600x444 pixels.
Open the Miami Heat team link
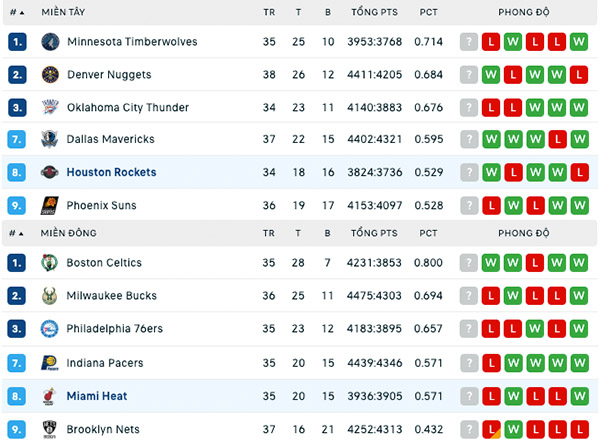(x=97, y=396)
